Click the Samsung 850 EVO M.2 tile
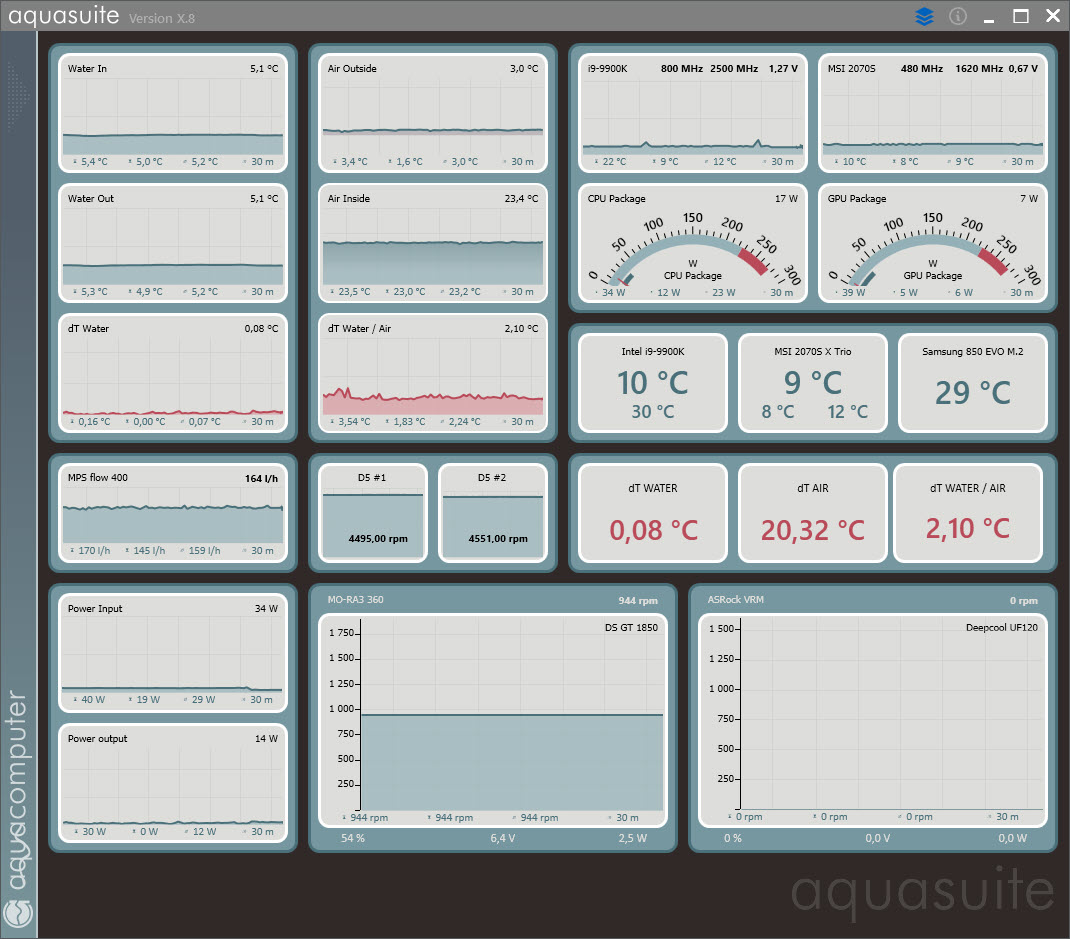The image size is (1070, 939). pos(973,383)
